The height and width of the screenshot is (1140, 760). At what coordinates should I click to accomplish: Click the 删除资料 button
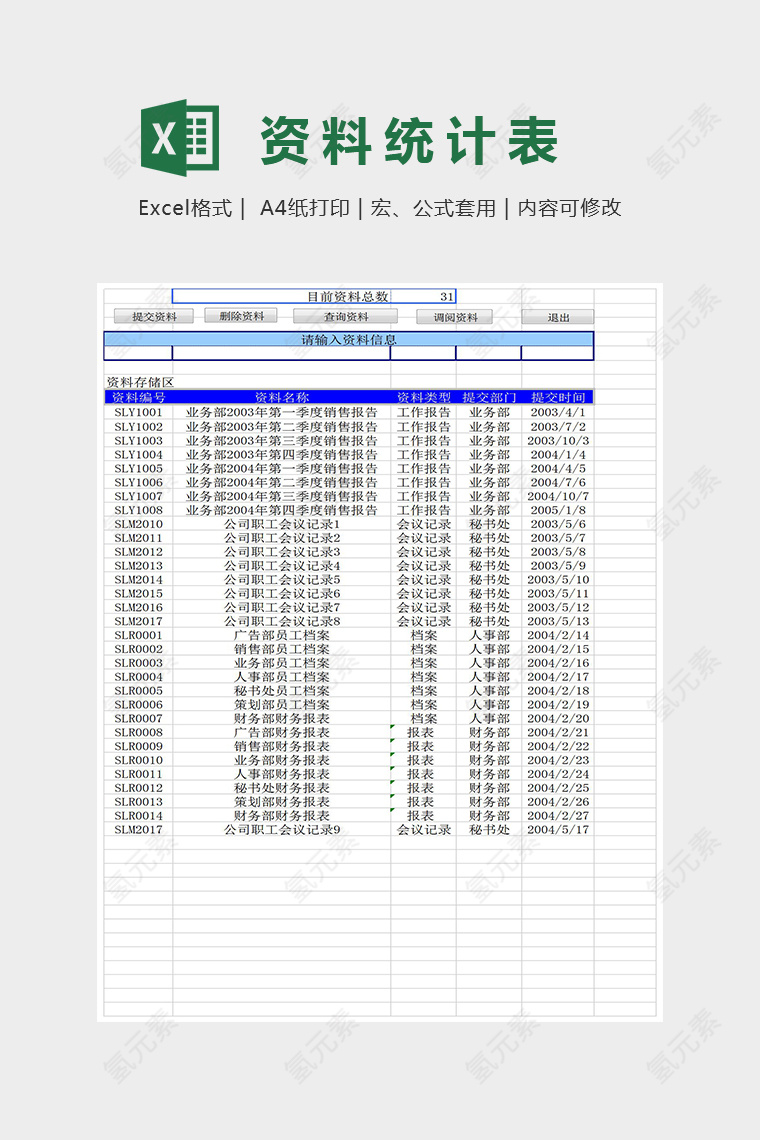point(240,316)
